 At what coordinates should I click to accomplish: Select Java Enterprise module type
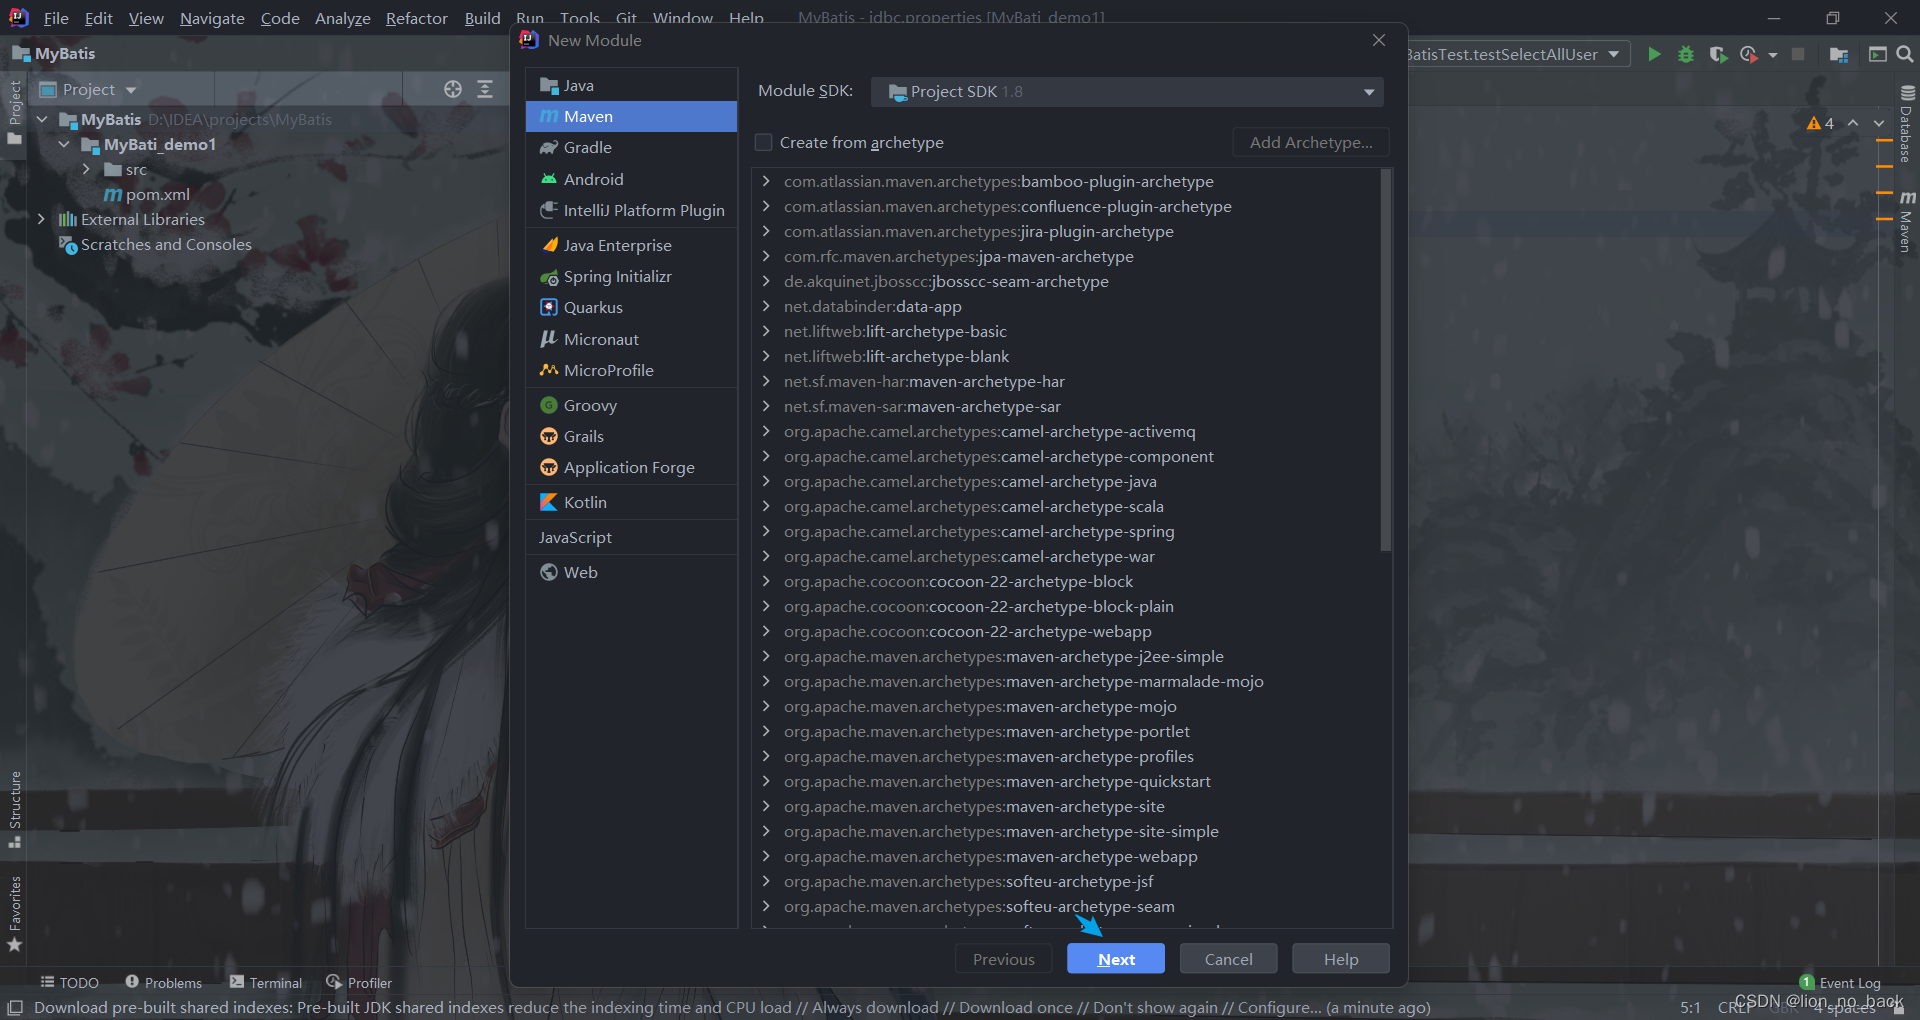click(631, 245)
